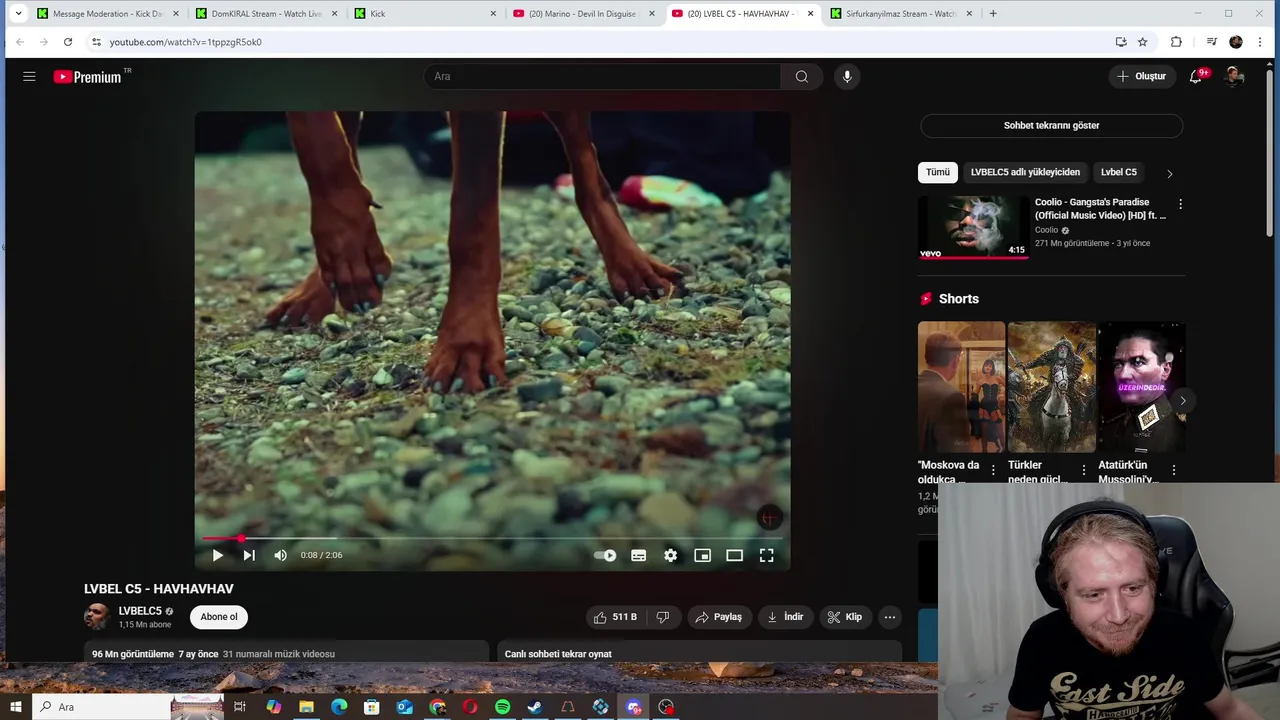
Task: Select the Tümü filter chip
Action: [938, 172]
